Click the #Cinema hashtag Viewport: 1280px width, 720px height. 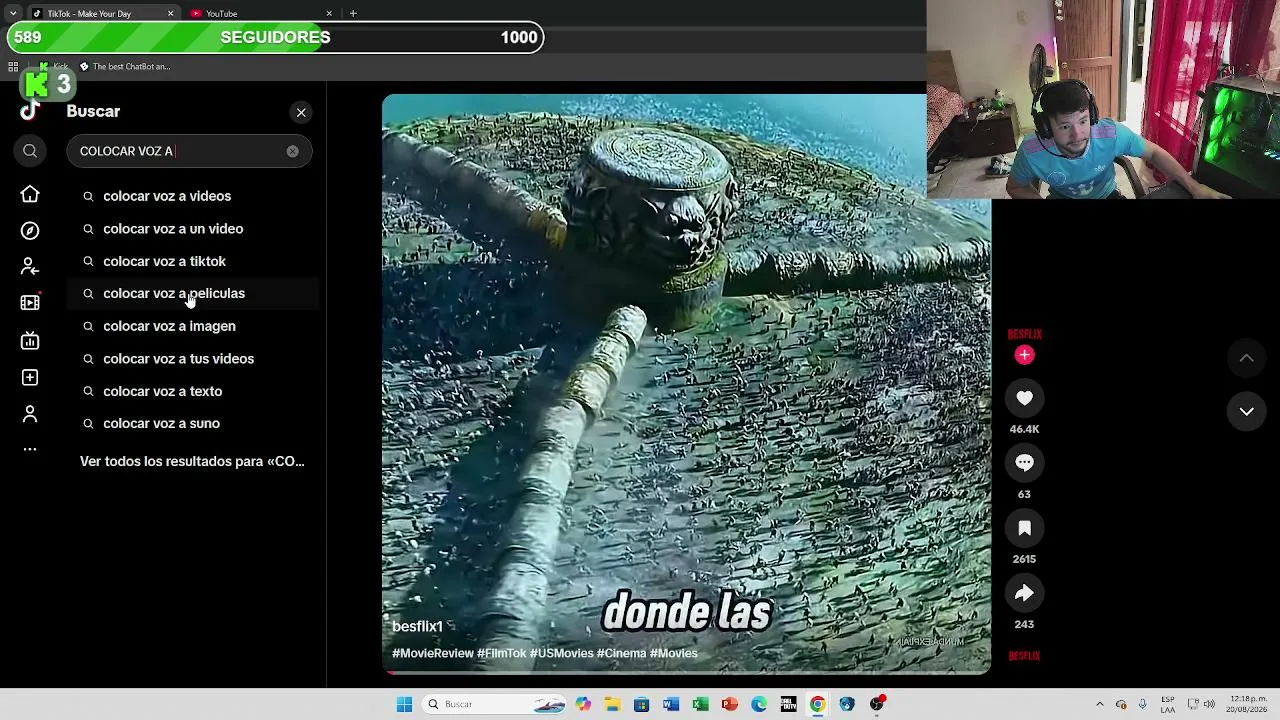click(x=621, y=653)
